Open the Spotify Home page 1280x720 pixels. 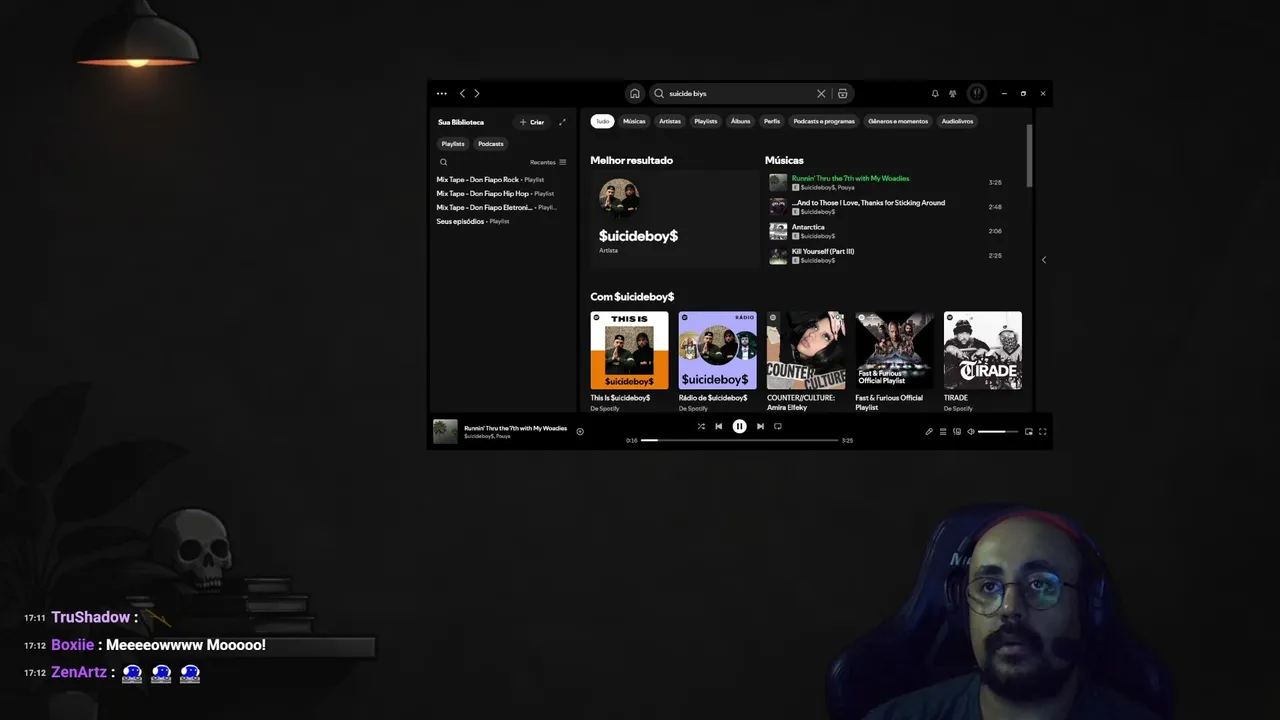pos(634,93)
